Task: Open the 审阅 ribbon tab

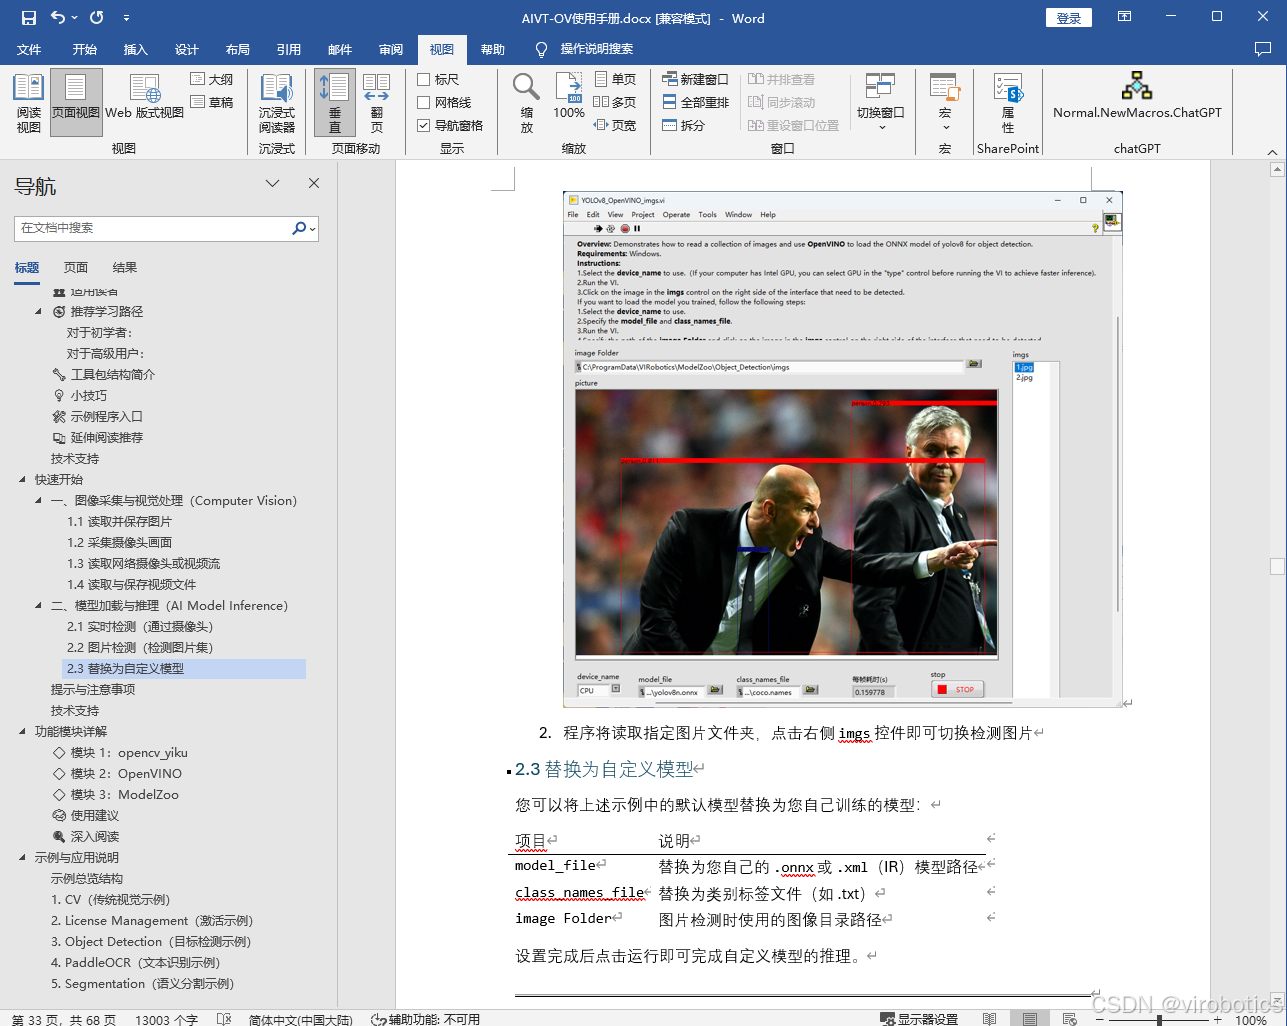Action: click(x=391, y=49)
